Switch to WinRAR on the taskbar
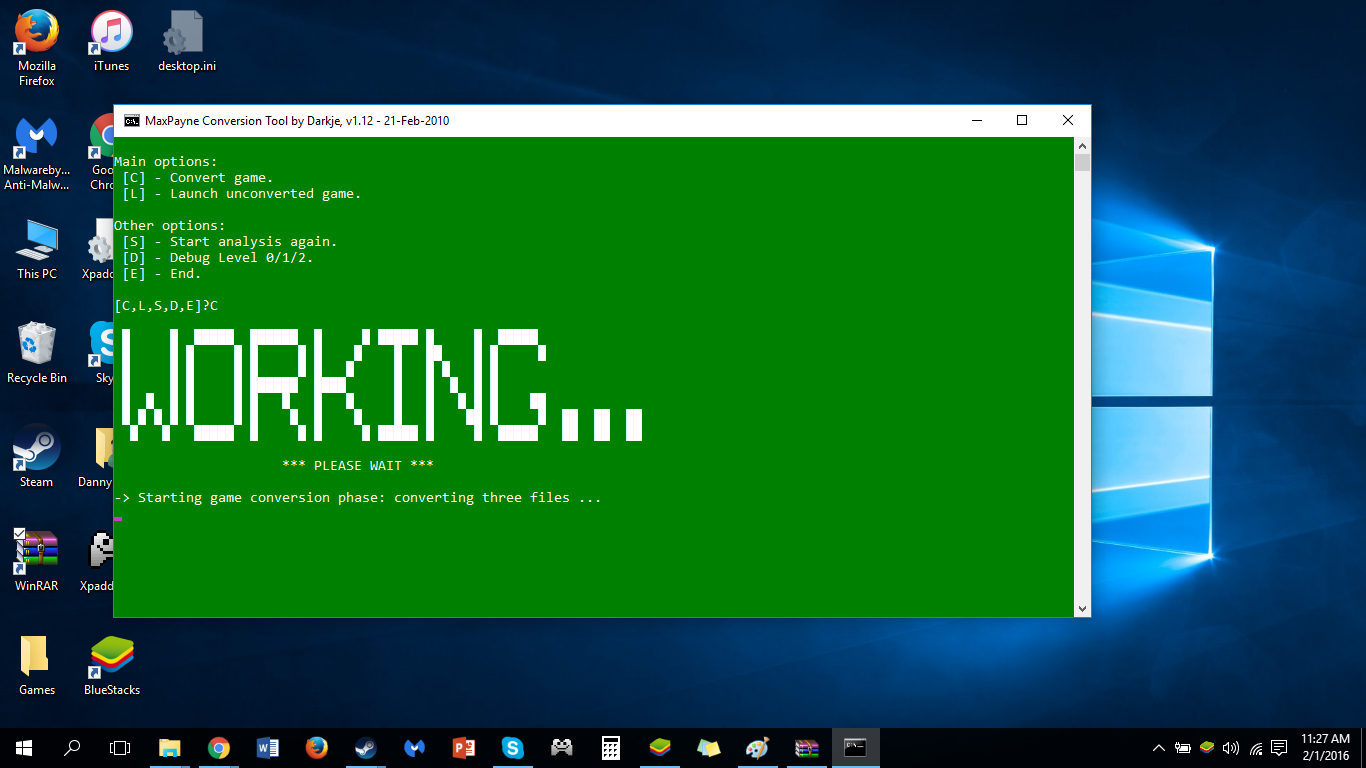This screenshot has height=768, width=1366. 807,748
